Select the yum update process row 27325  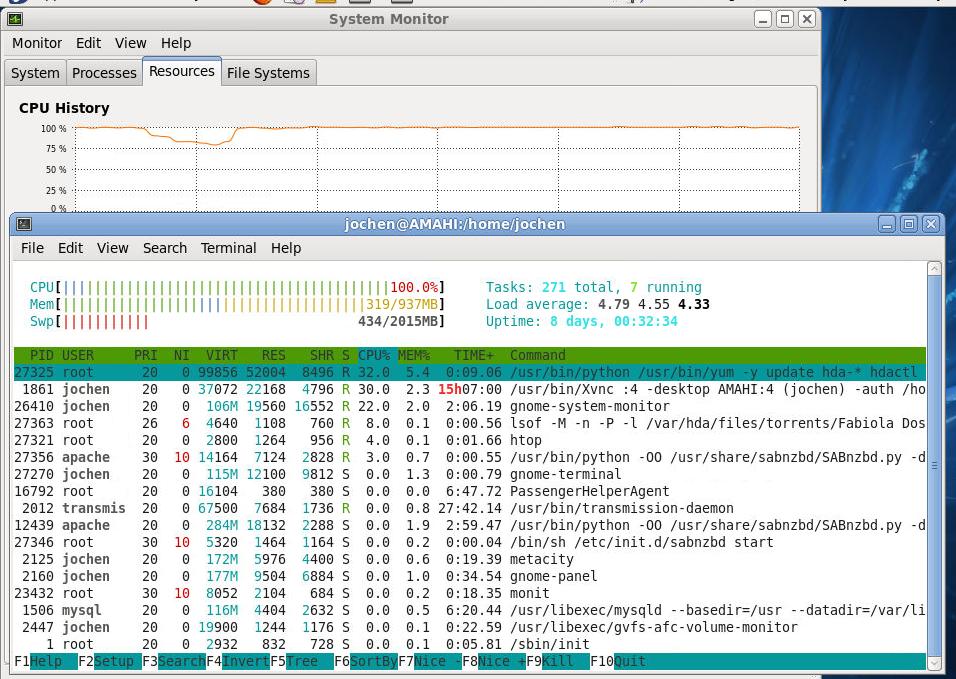pyautogui.click(x=469, y=372)
